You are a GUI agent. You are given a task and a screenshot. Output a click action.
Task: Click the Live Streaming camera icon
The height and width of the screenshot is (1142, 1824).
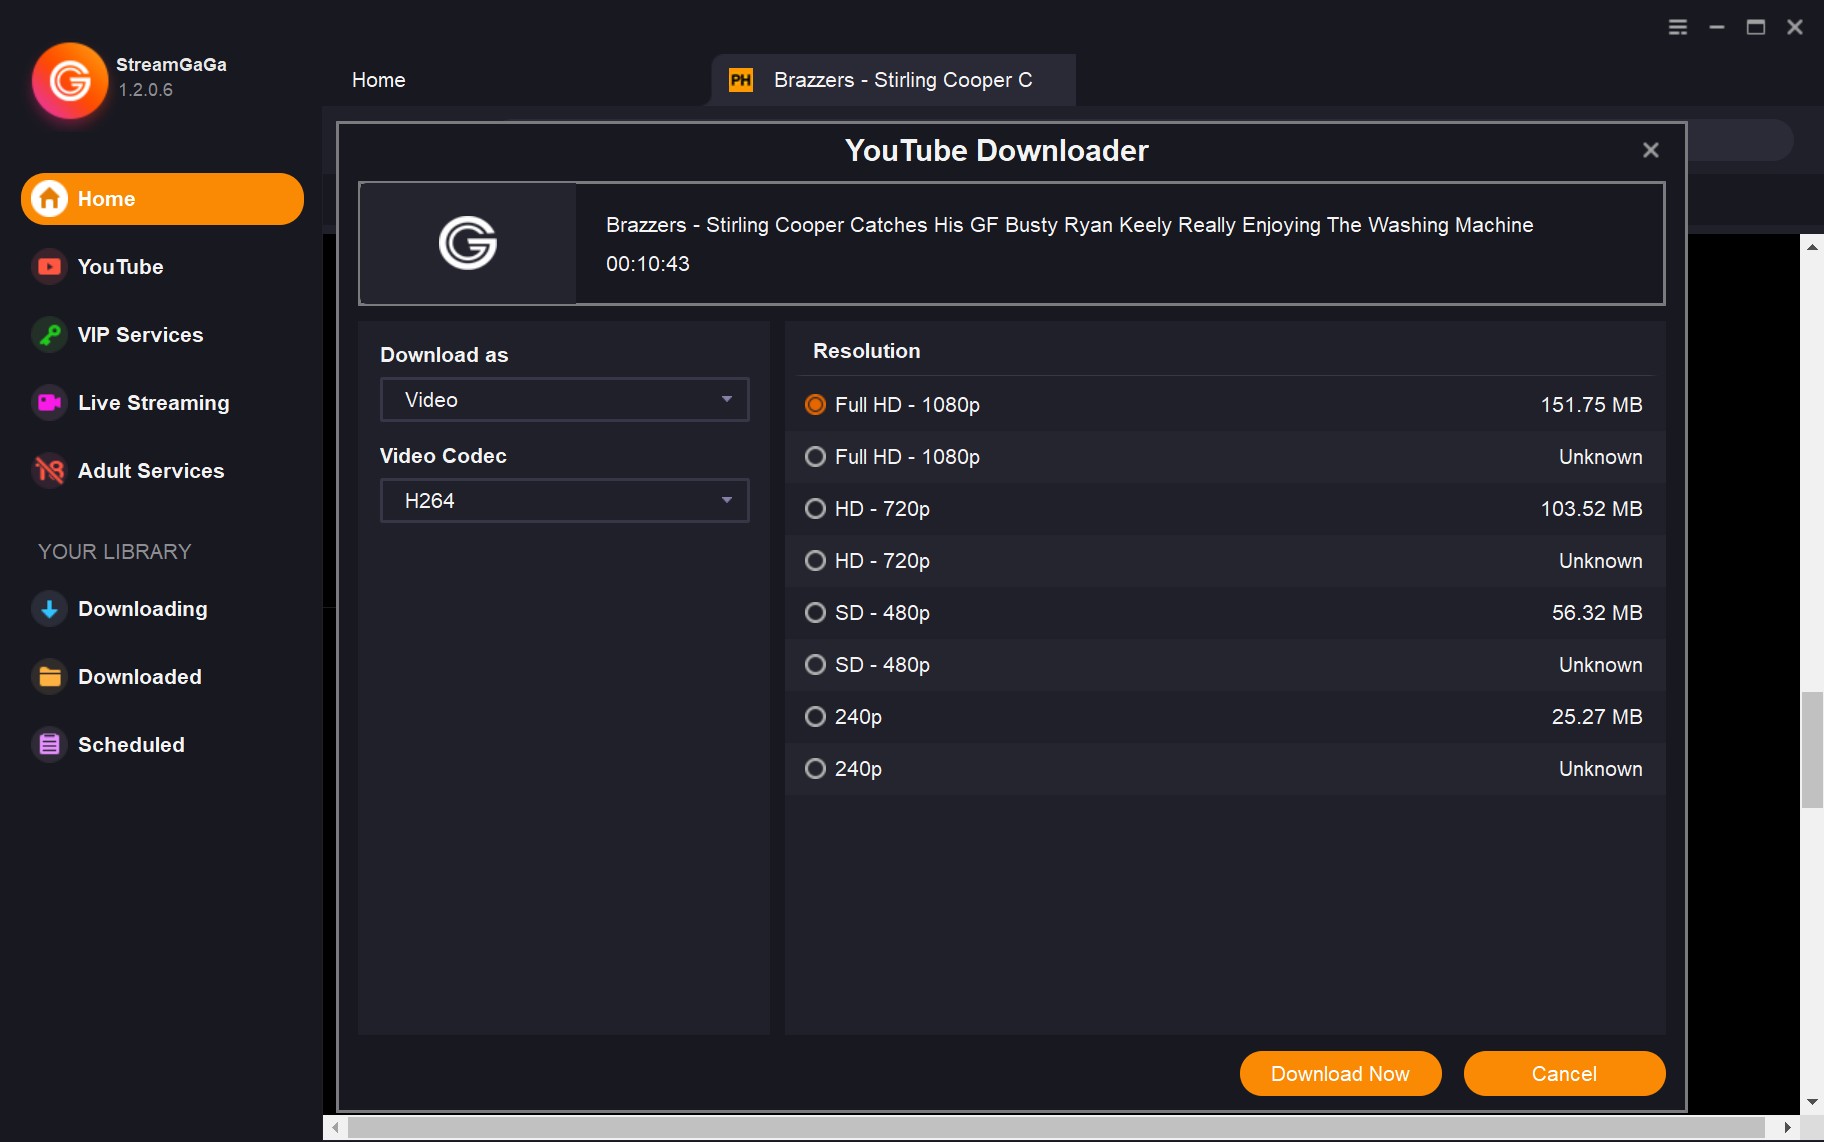(49, 403)
